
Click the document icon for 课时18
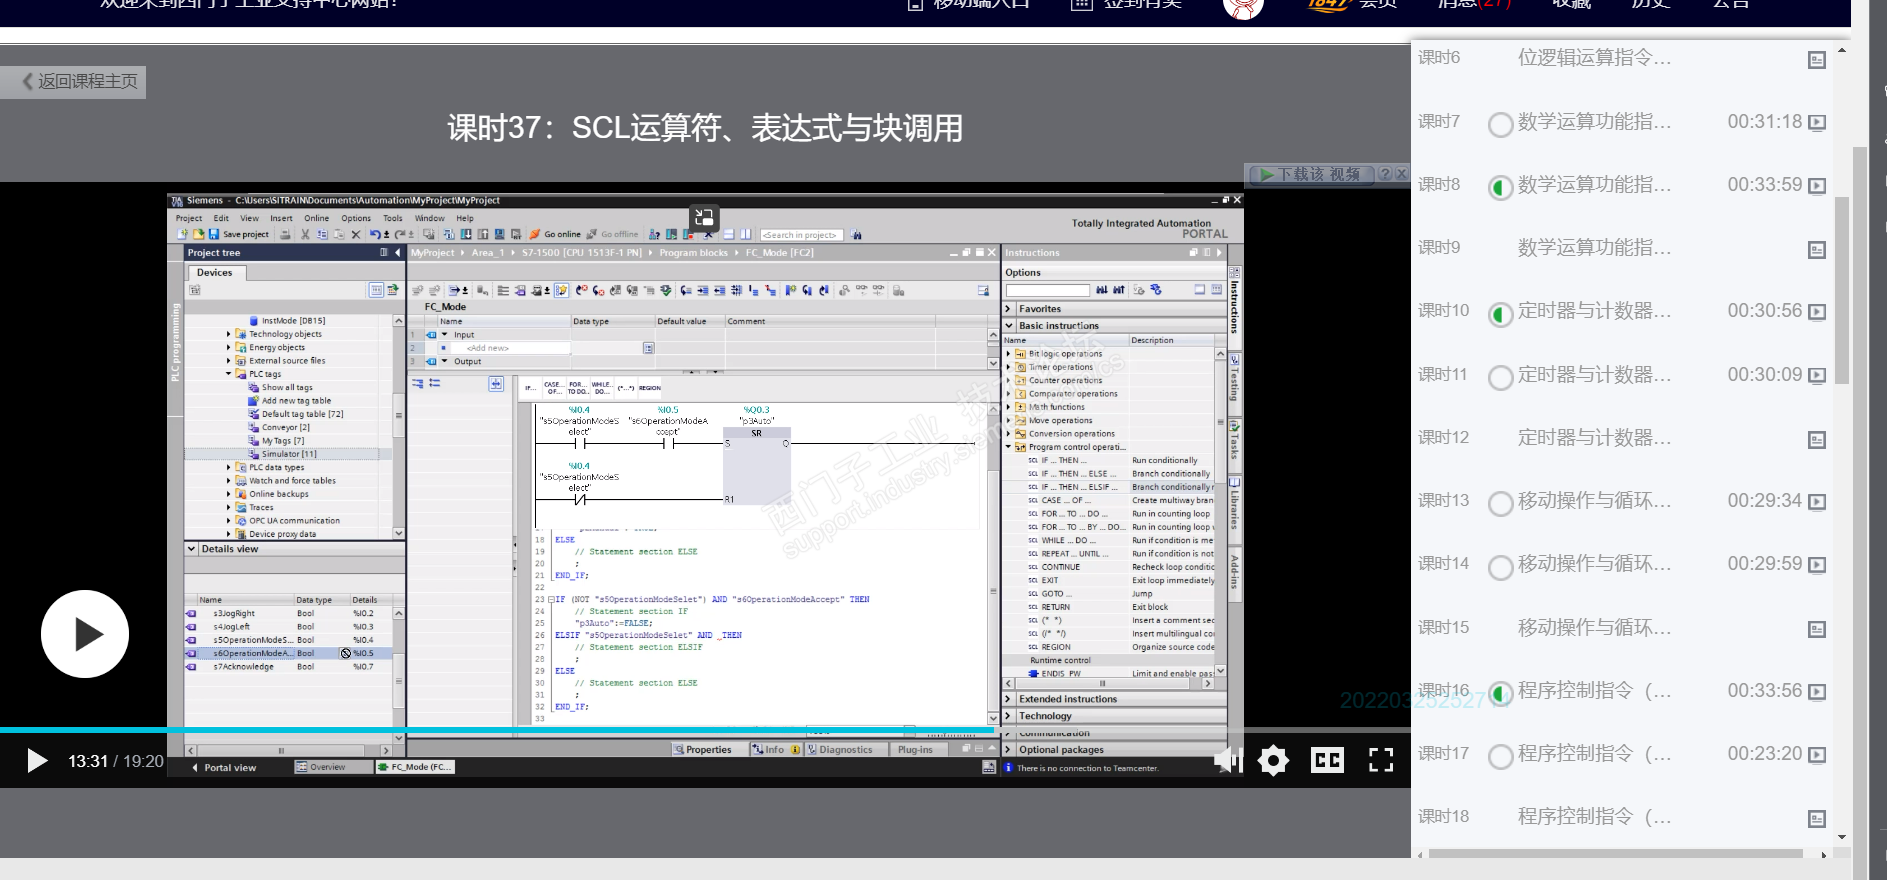point(1817,819)
